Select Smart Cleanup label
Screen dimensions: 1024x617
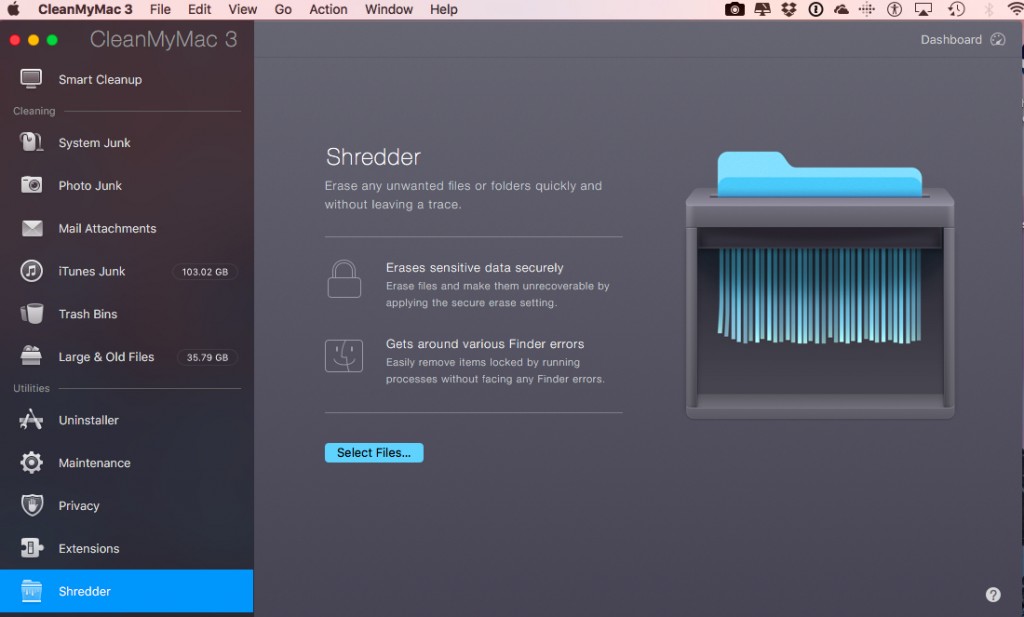pyautogui.click(x=100, y=79)
